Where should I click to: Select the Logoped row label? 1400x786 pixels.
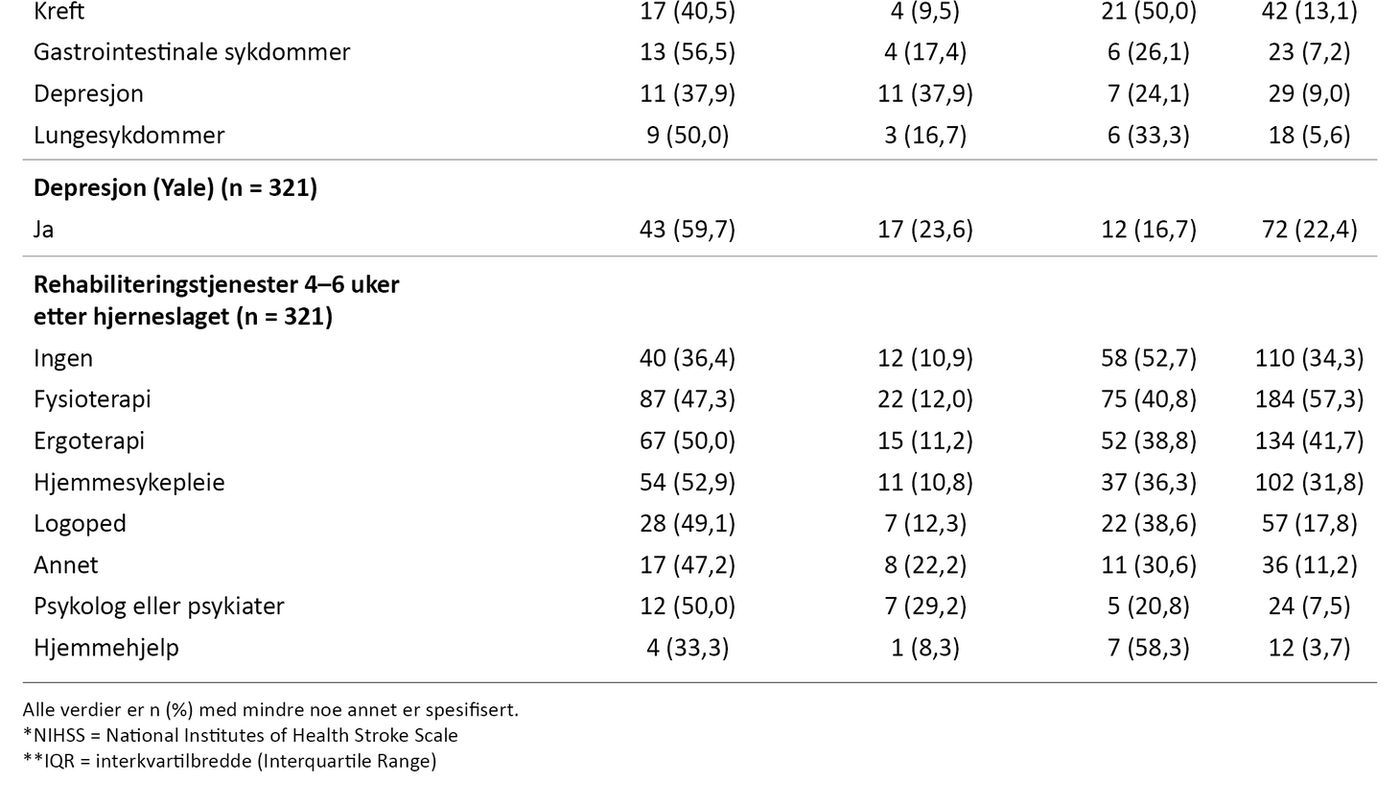pyautogui.click(x=80, y=523)
